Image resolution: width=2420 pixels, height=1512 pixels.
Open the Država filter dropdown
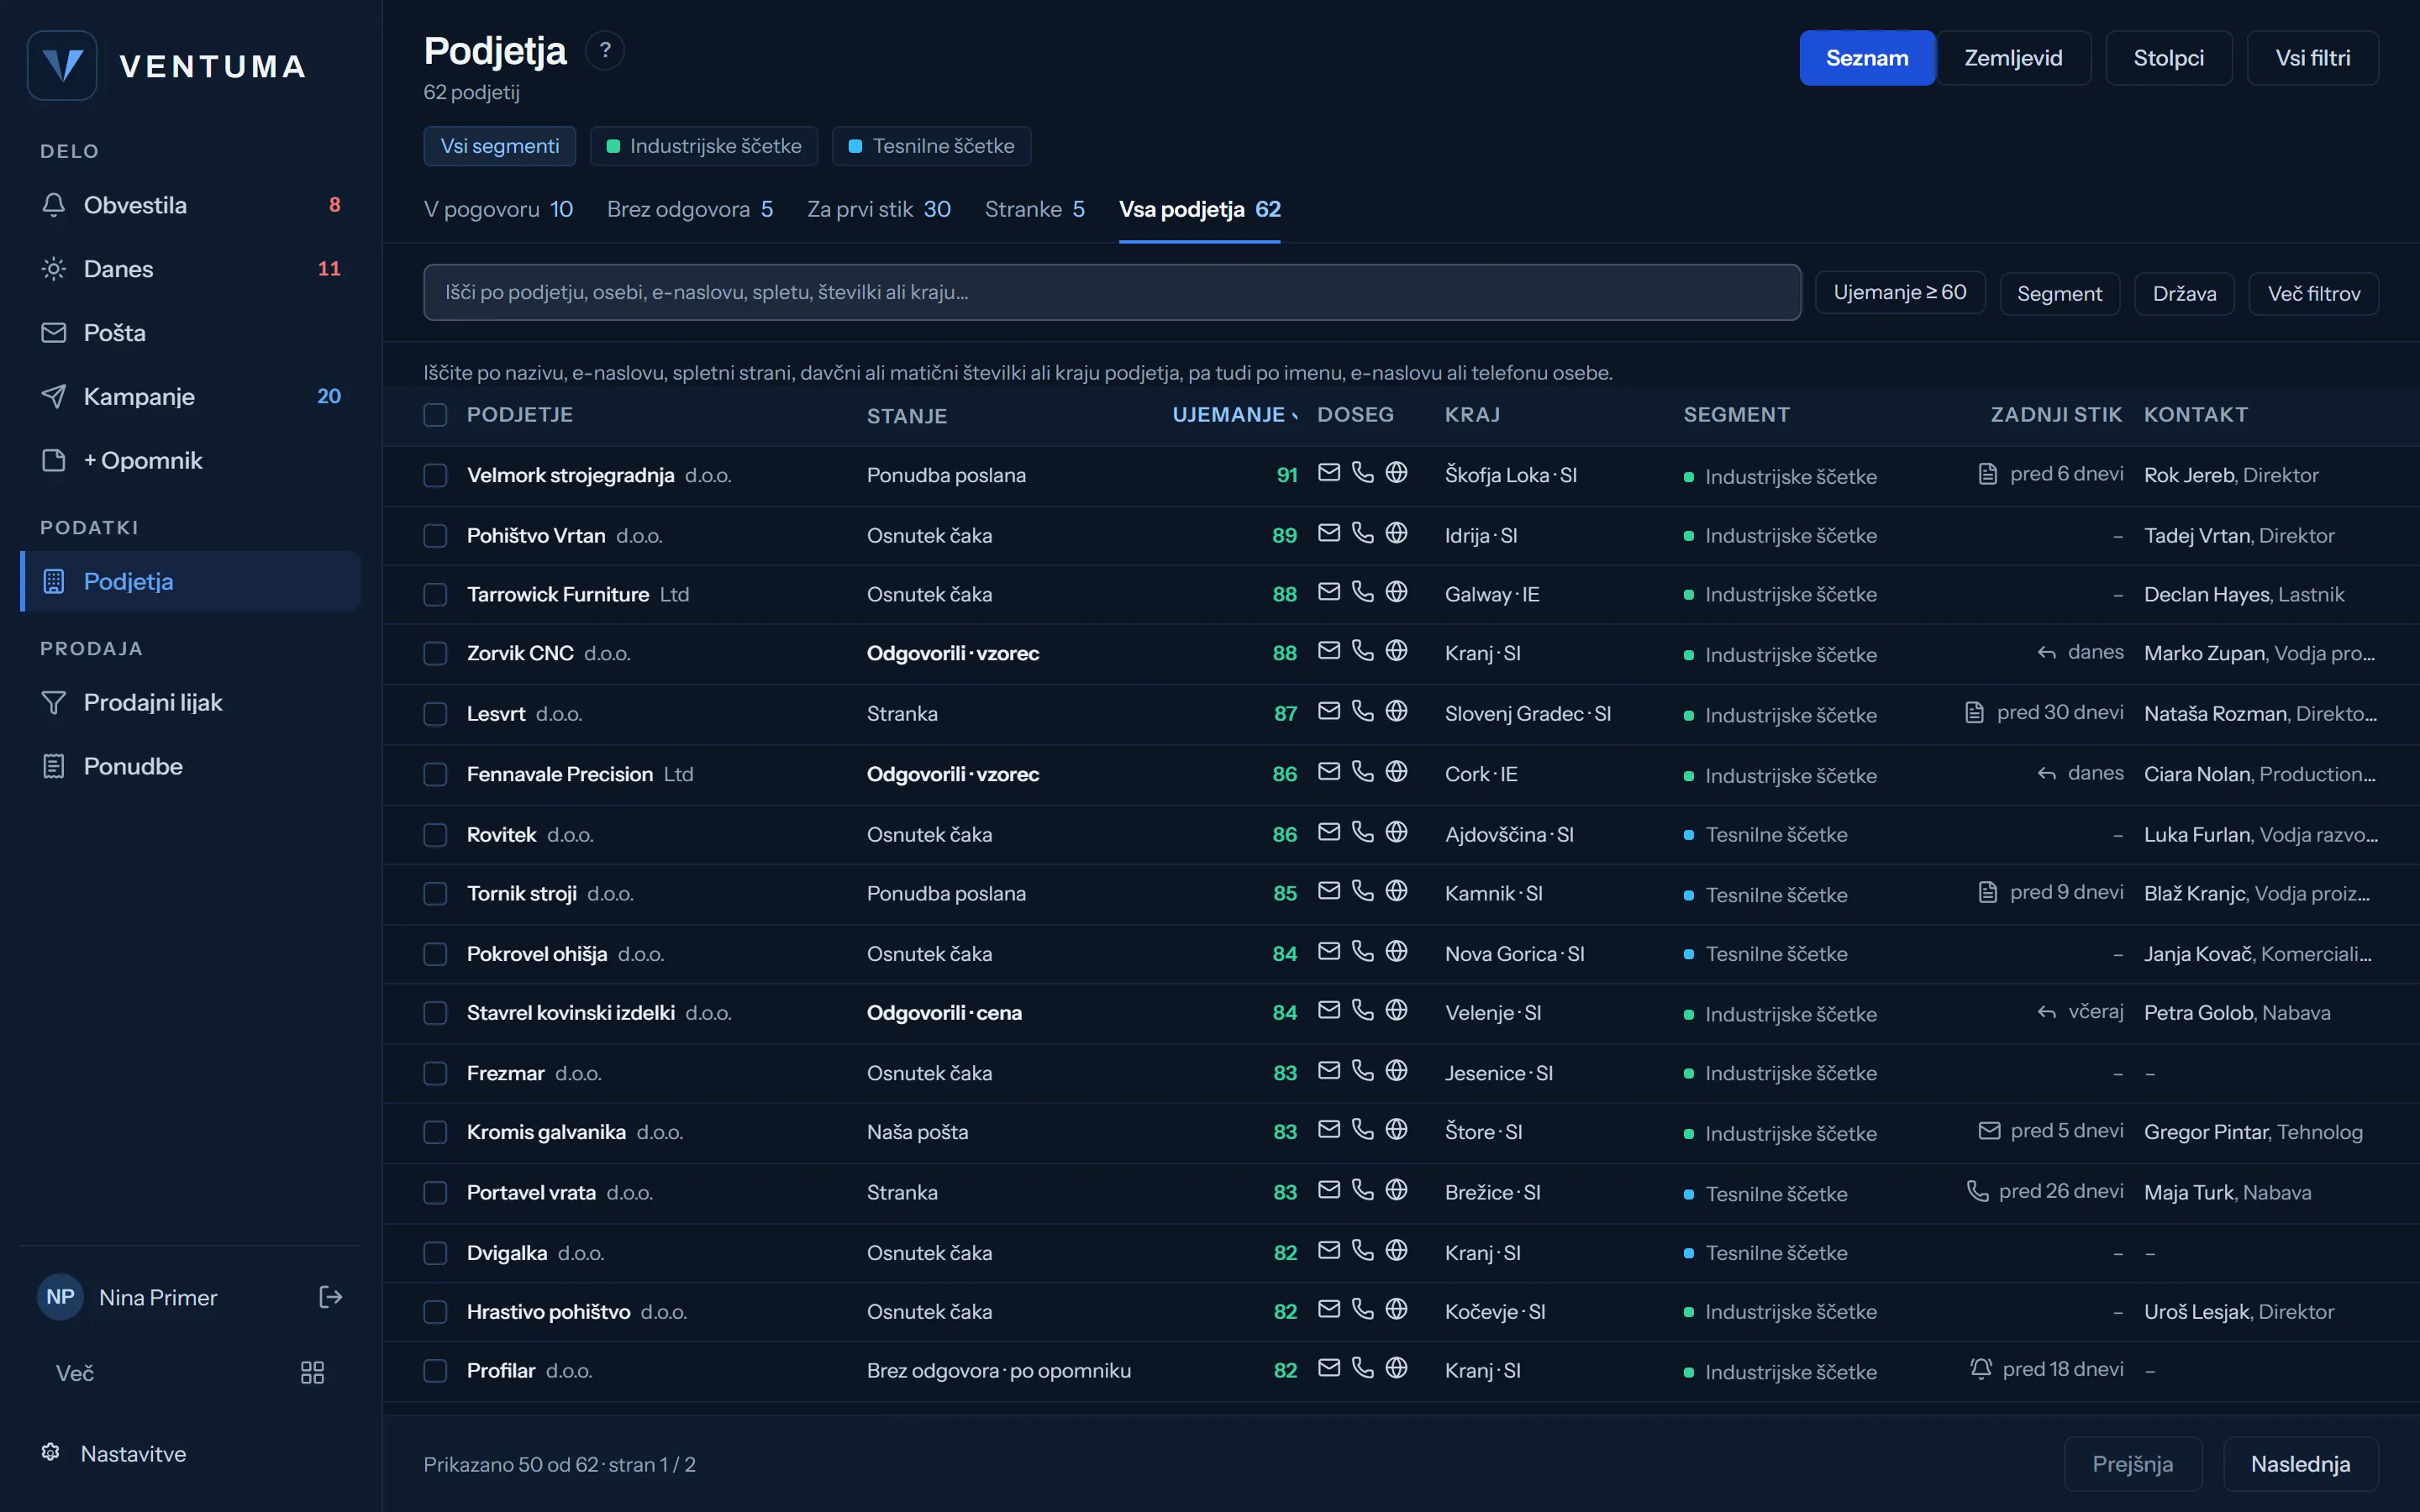coord(2184,294)
